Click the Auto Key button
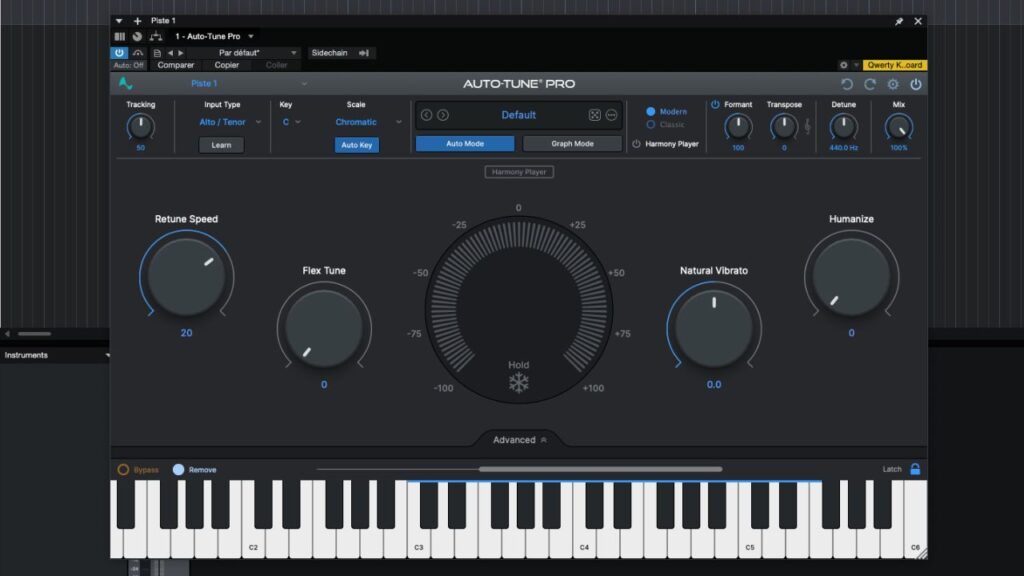1024x576 pixels. [357, 145]
